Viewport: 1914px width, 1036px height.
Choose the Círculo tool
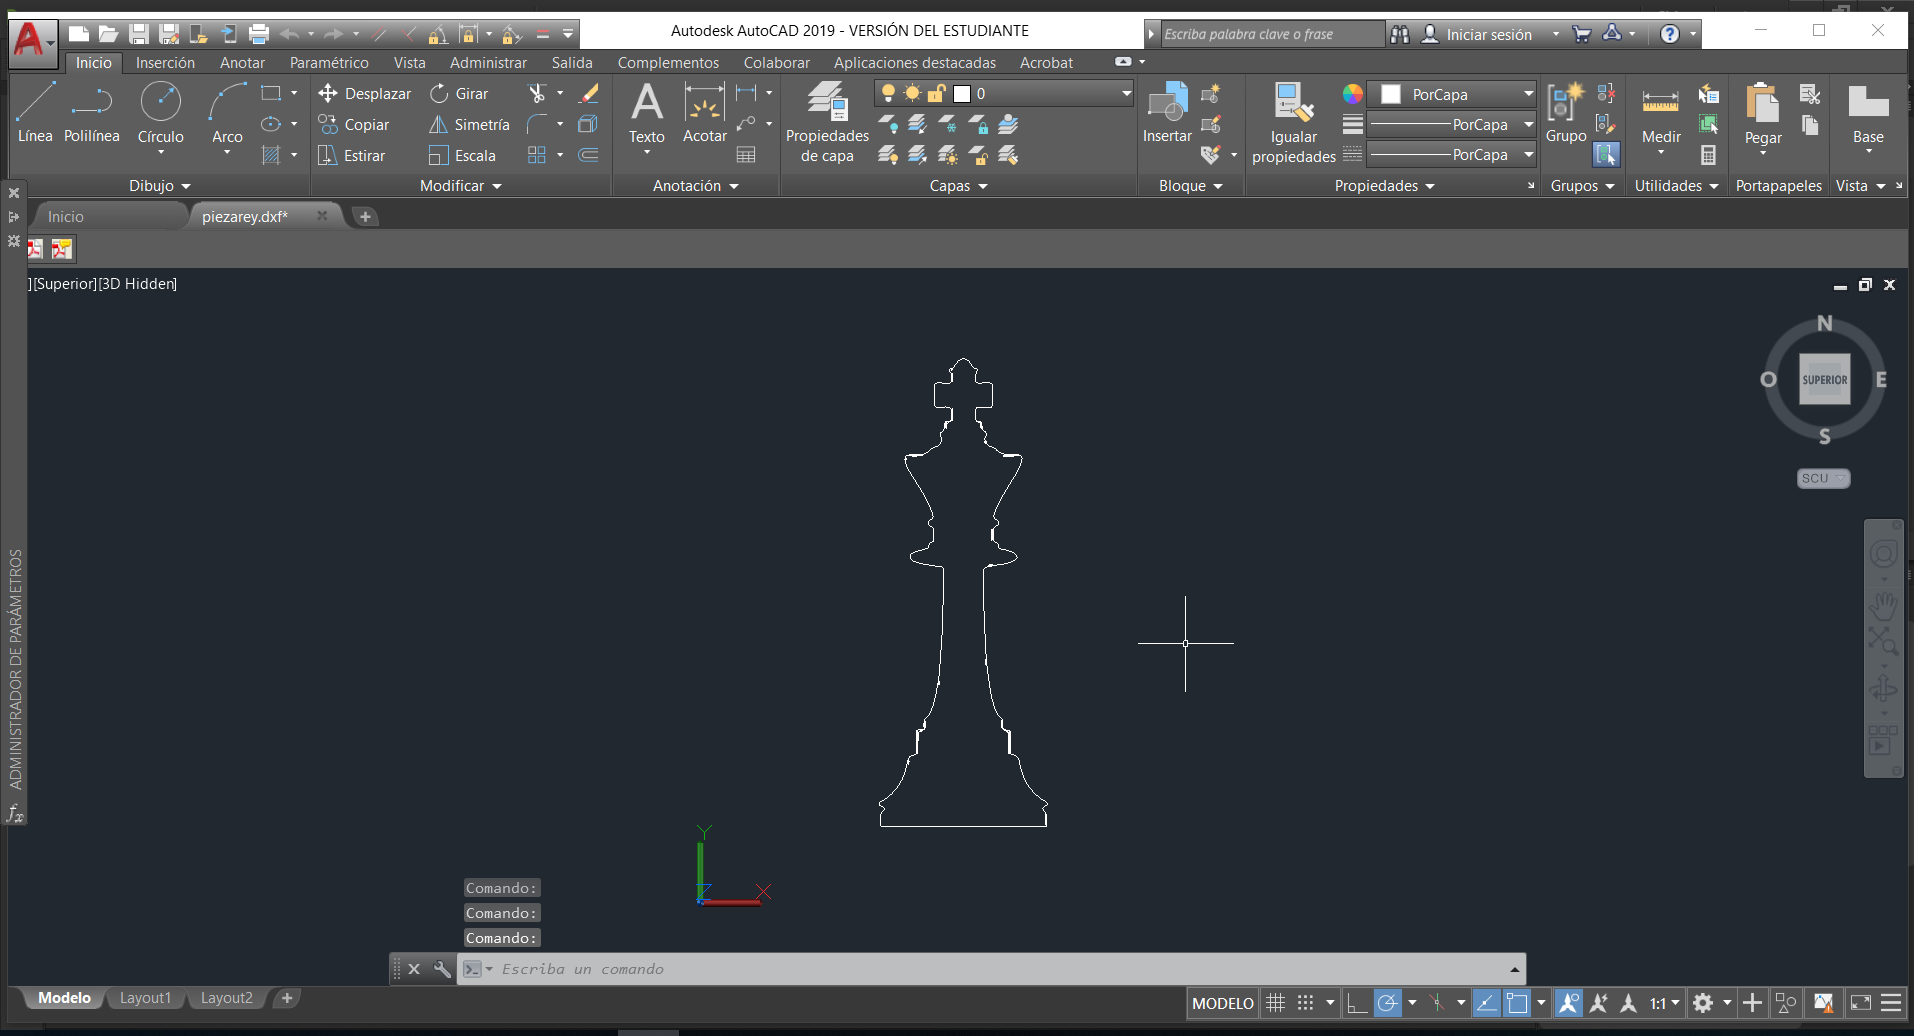pyautogui.click(x=160, y=113)
